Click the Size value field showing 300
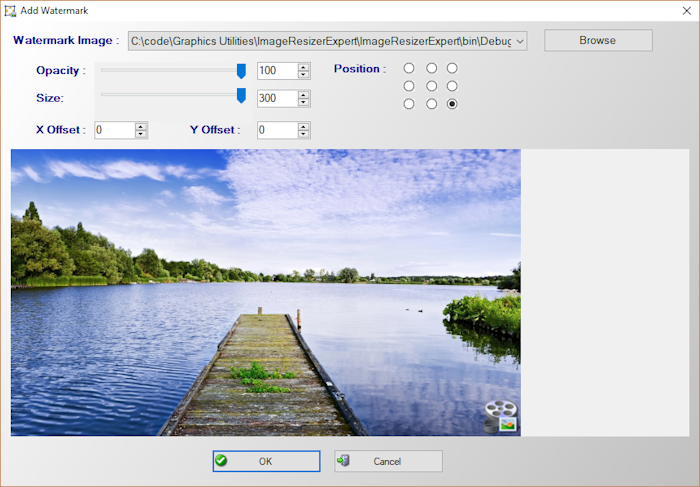The image size is (700, 487). coord(277,98)
